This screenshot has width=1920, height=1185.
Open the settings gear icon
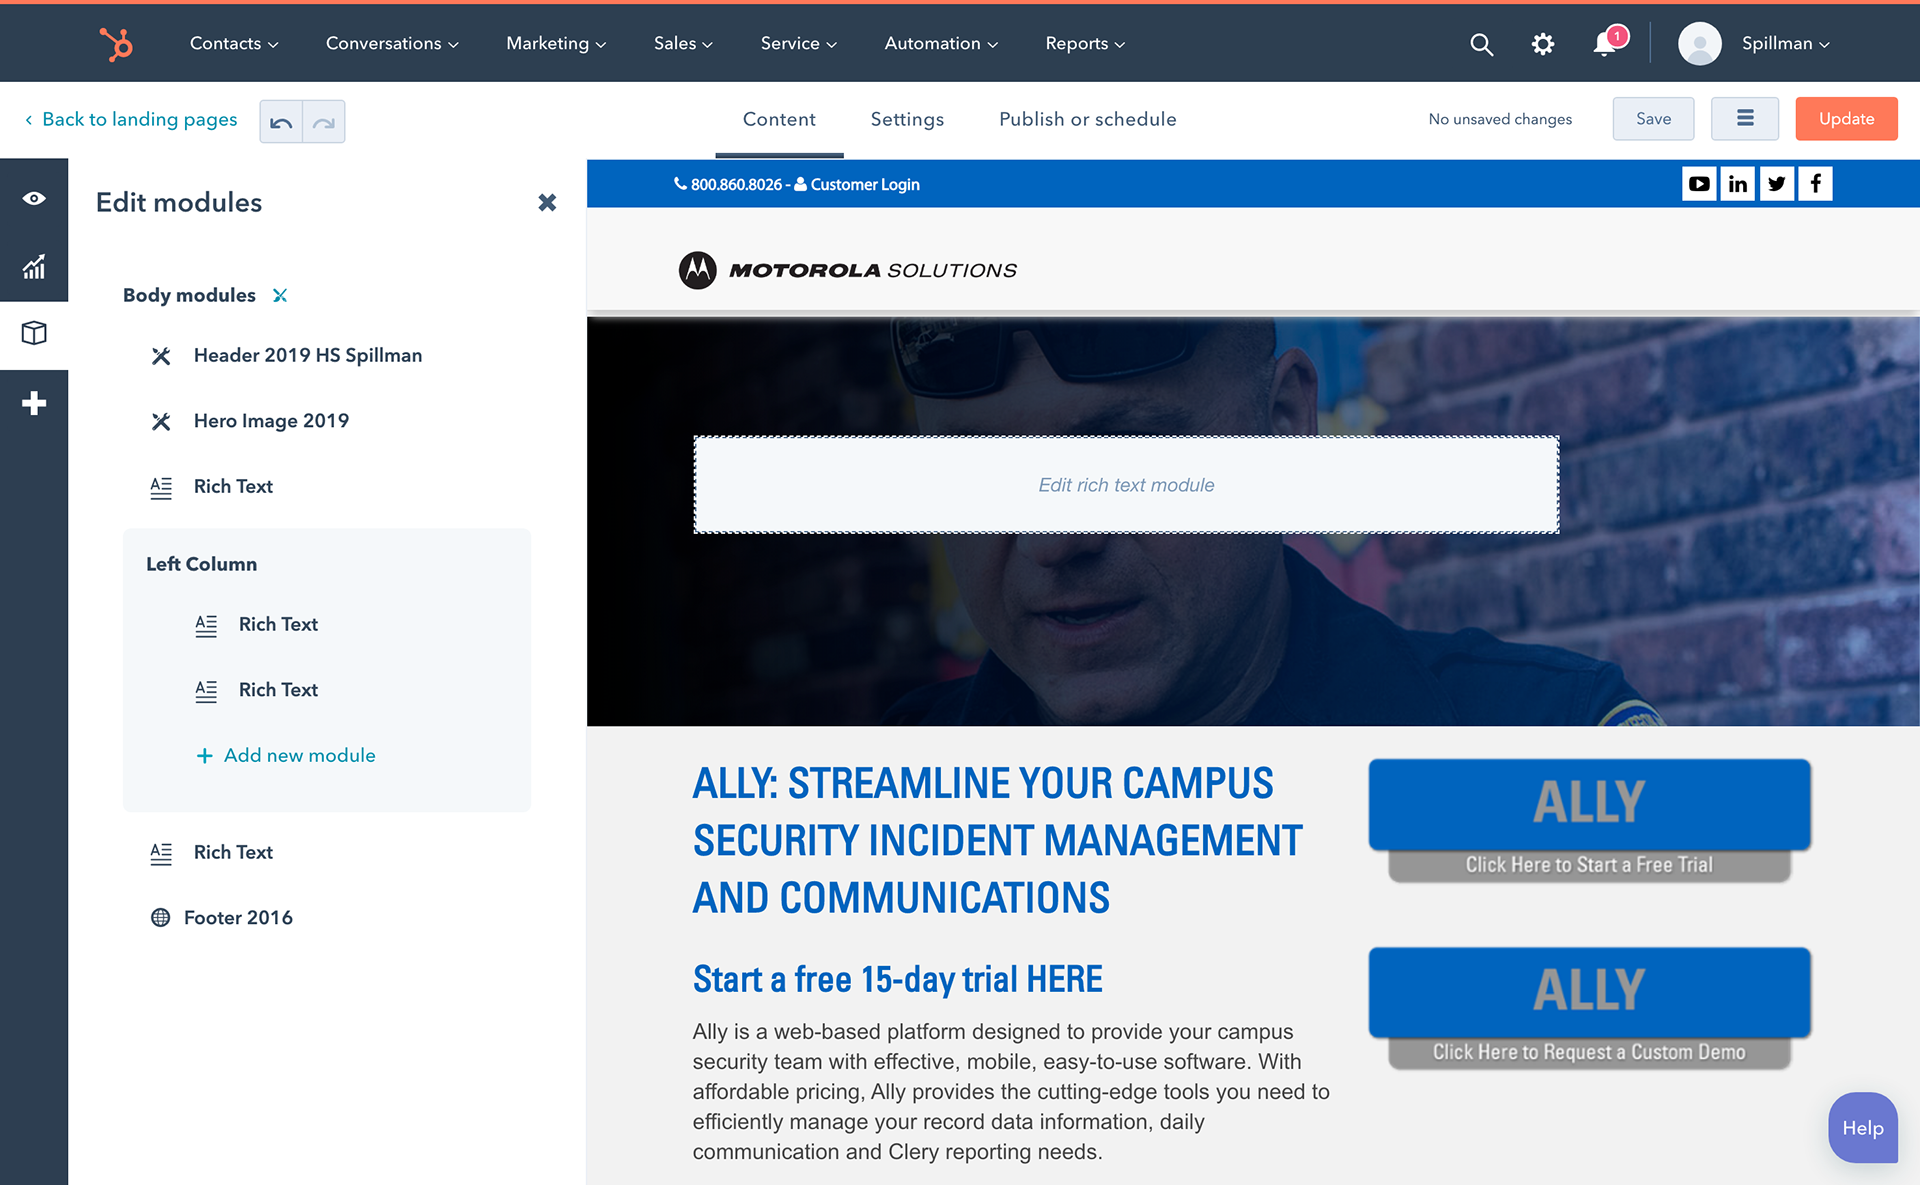click(1543, 44)
